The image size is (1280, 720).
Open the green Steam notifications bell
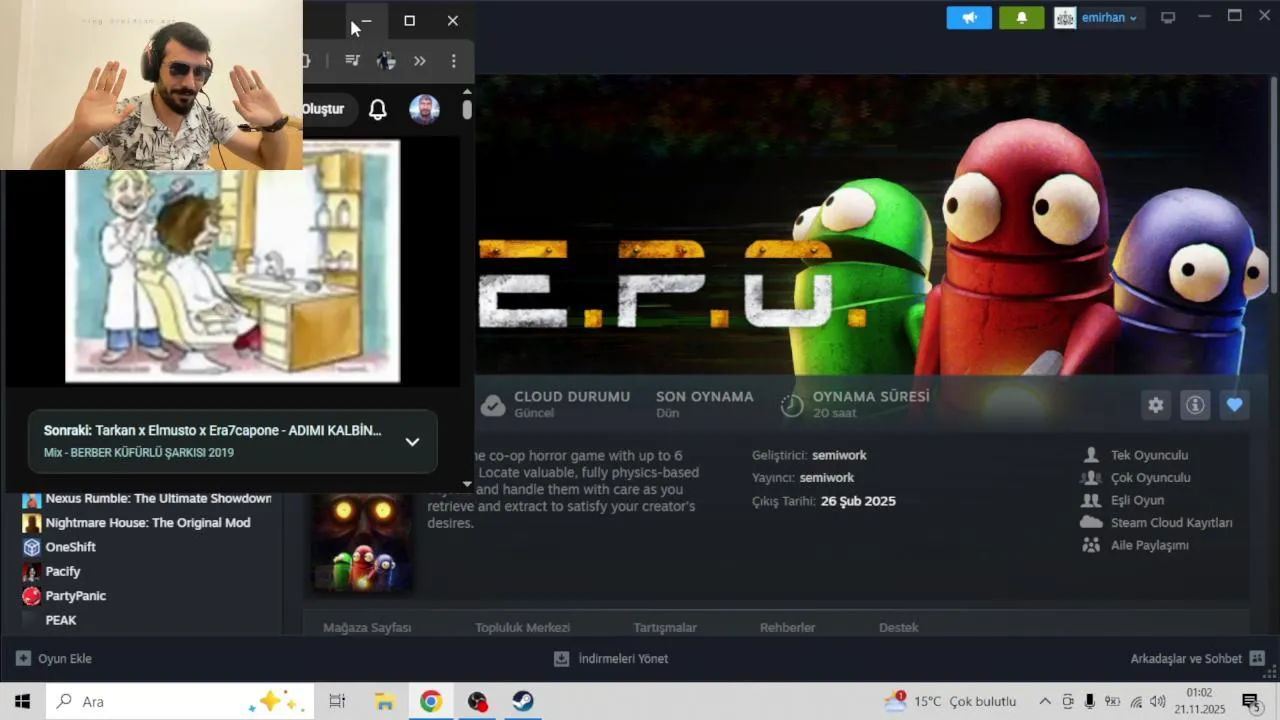[x=1021, y=18]
